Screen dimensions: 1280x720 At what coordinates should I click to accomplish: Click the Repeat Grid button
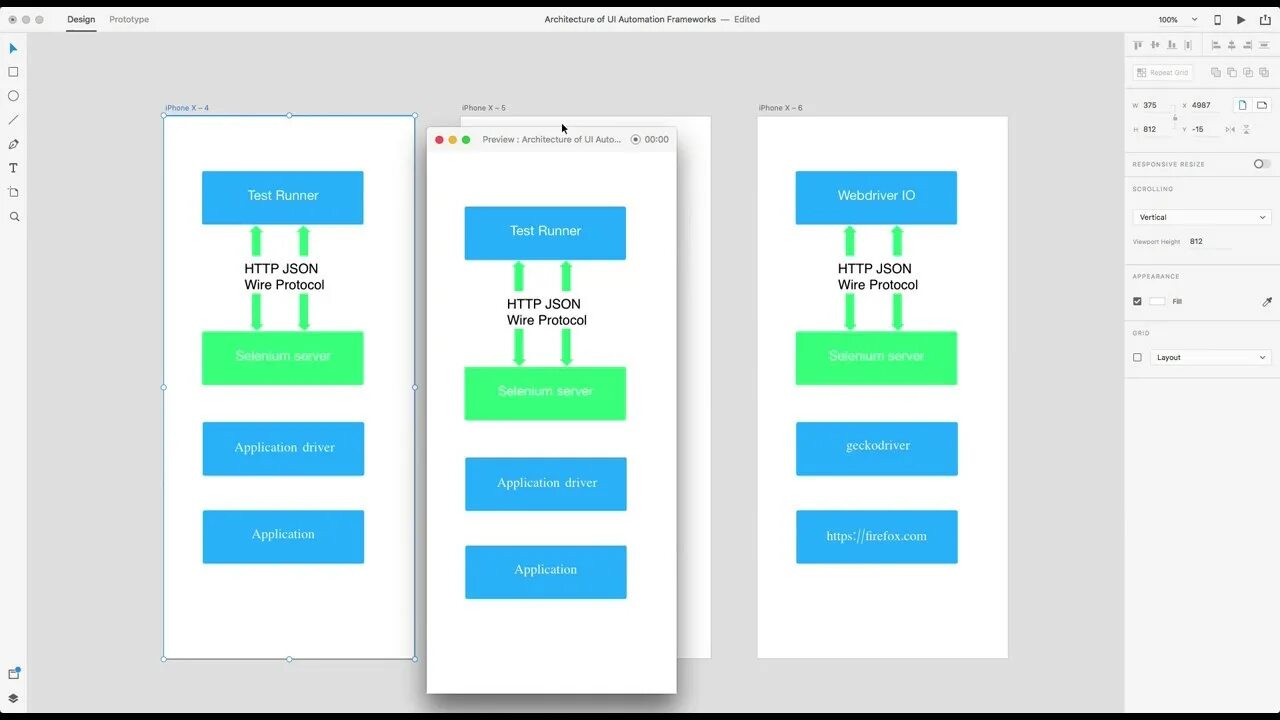pos(1163,72)
